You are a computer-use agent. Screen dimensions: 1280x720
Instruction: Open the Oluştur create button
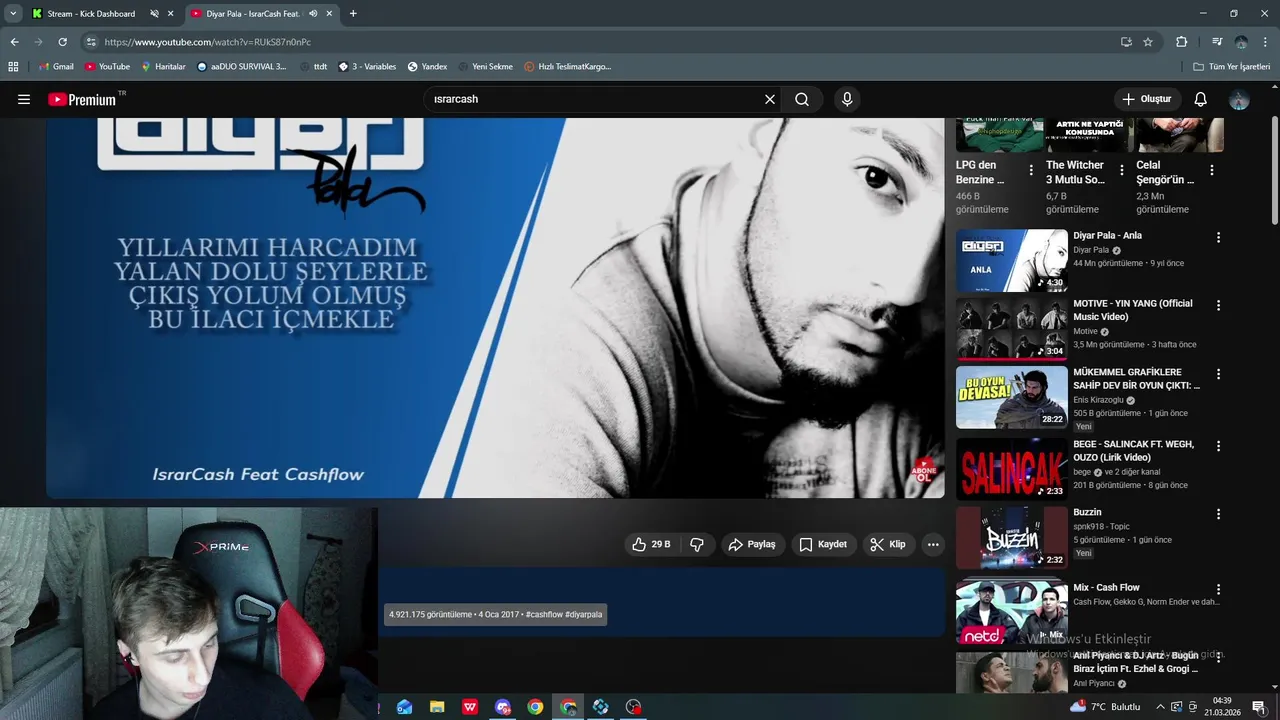[1146, 99]
